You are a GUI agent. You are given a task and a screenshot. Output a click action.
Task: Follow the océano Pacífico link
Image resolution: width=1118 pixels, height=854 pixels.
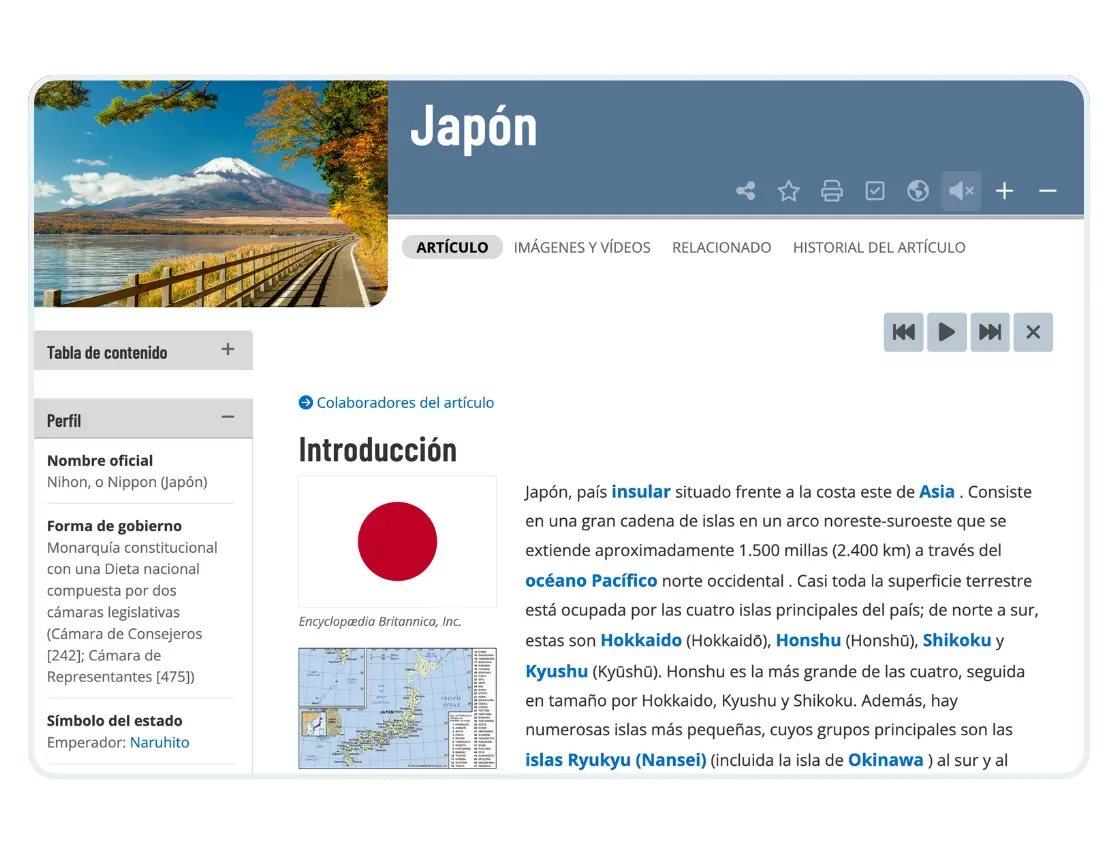point(591,581)
